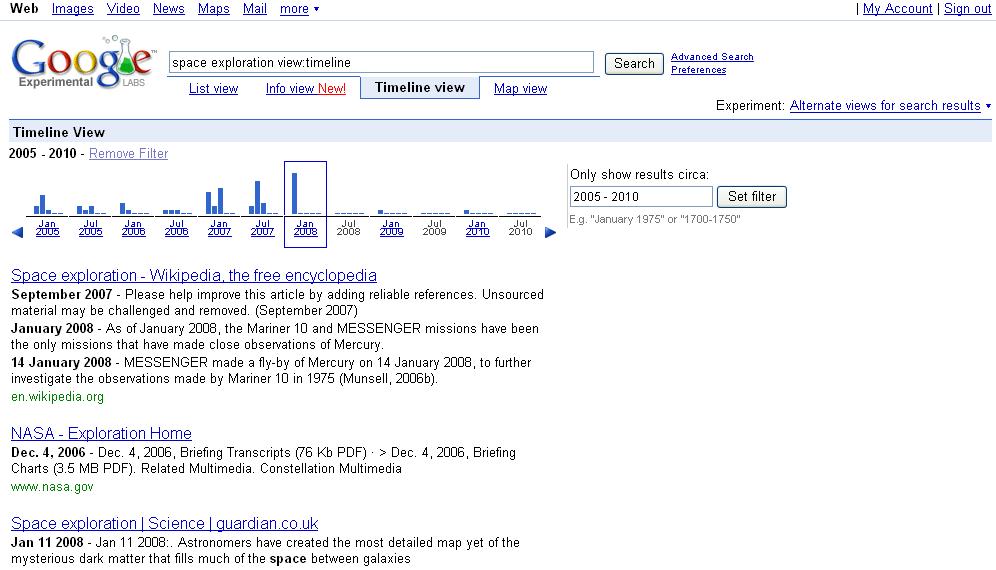Click the tallest bar above Jul 2007
The width and height of the screenshot is (996, 570).
[x=258, y=198]
